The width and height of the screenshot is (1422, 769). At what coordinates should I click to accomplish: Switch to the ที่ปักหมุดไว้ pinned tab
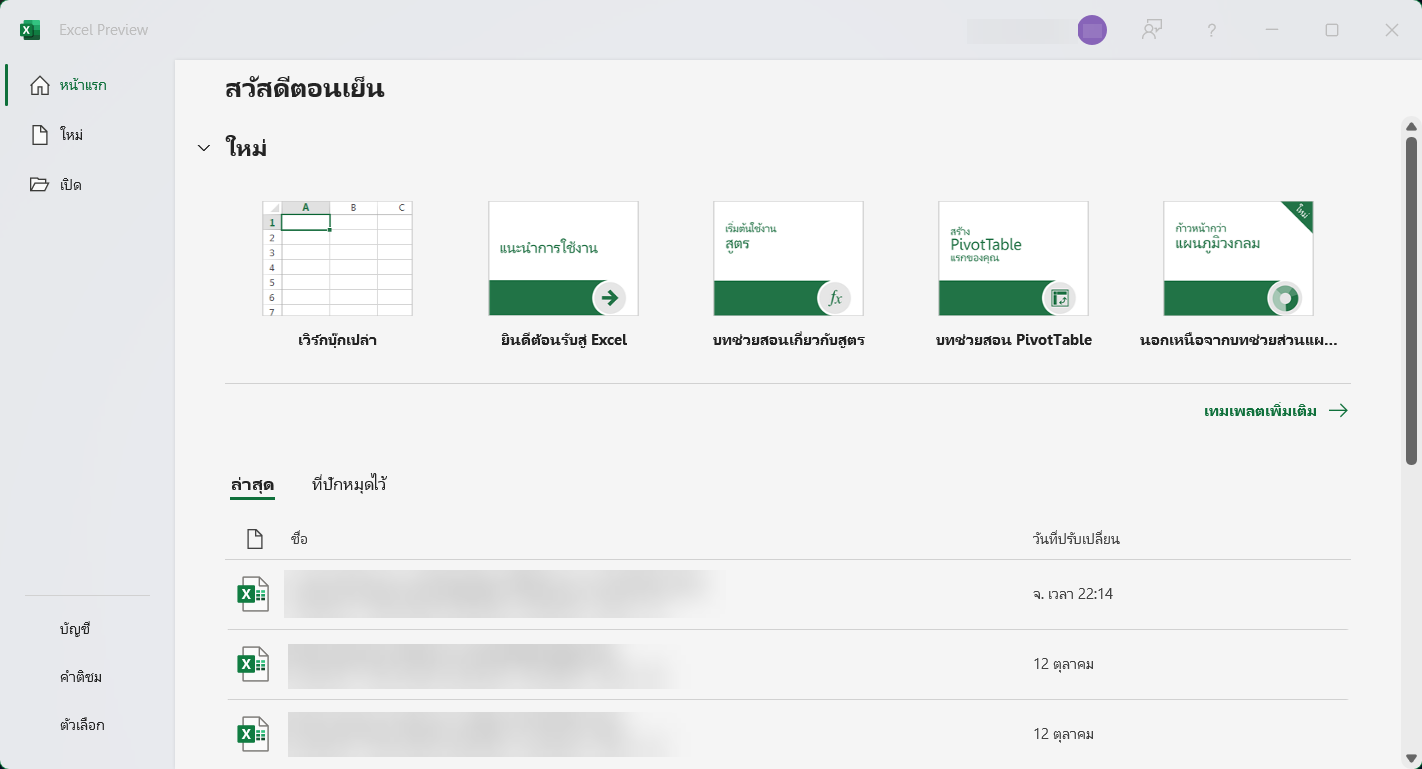[349, 485]
